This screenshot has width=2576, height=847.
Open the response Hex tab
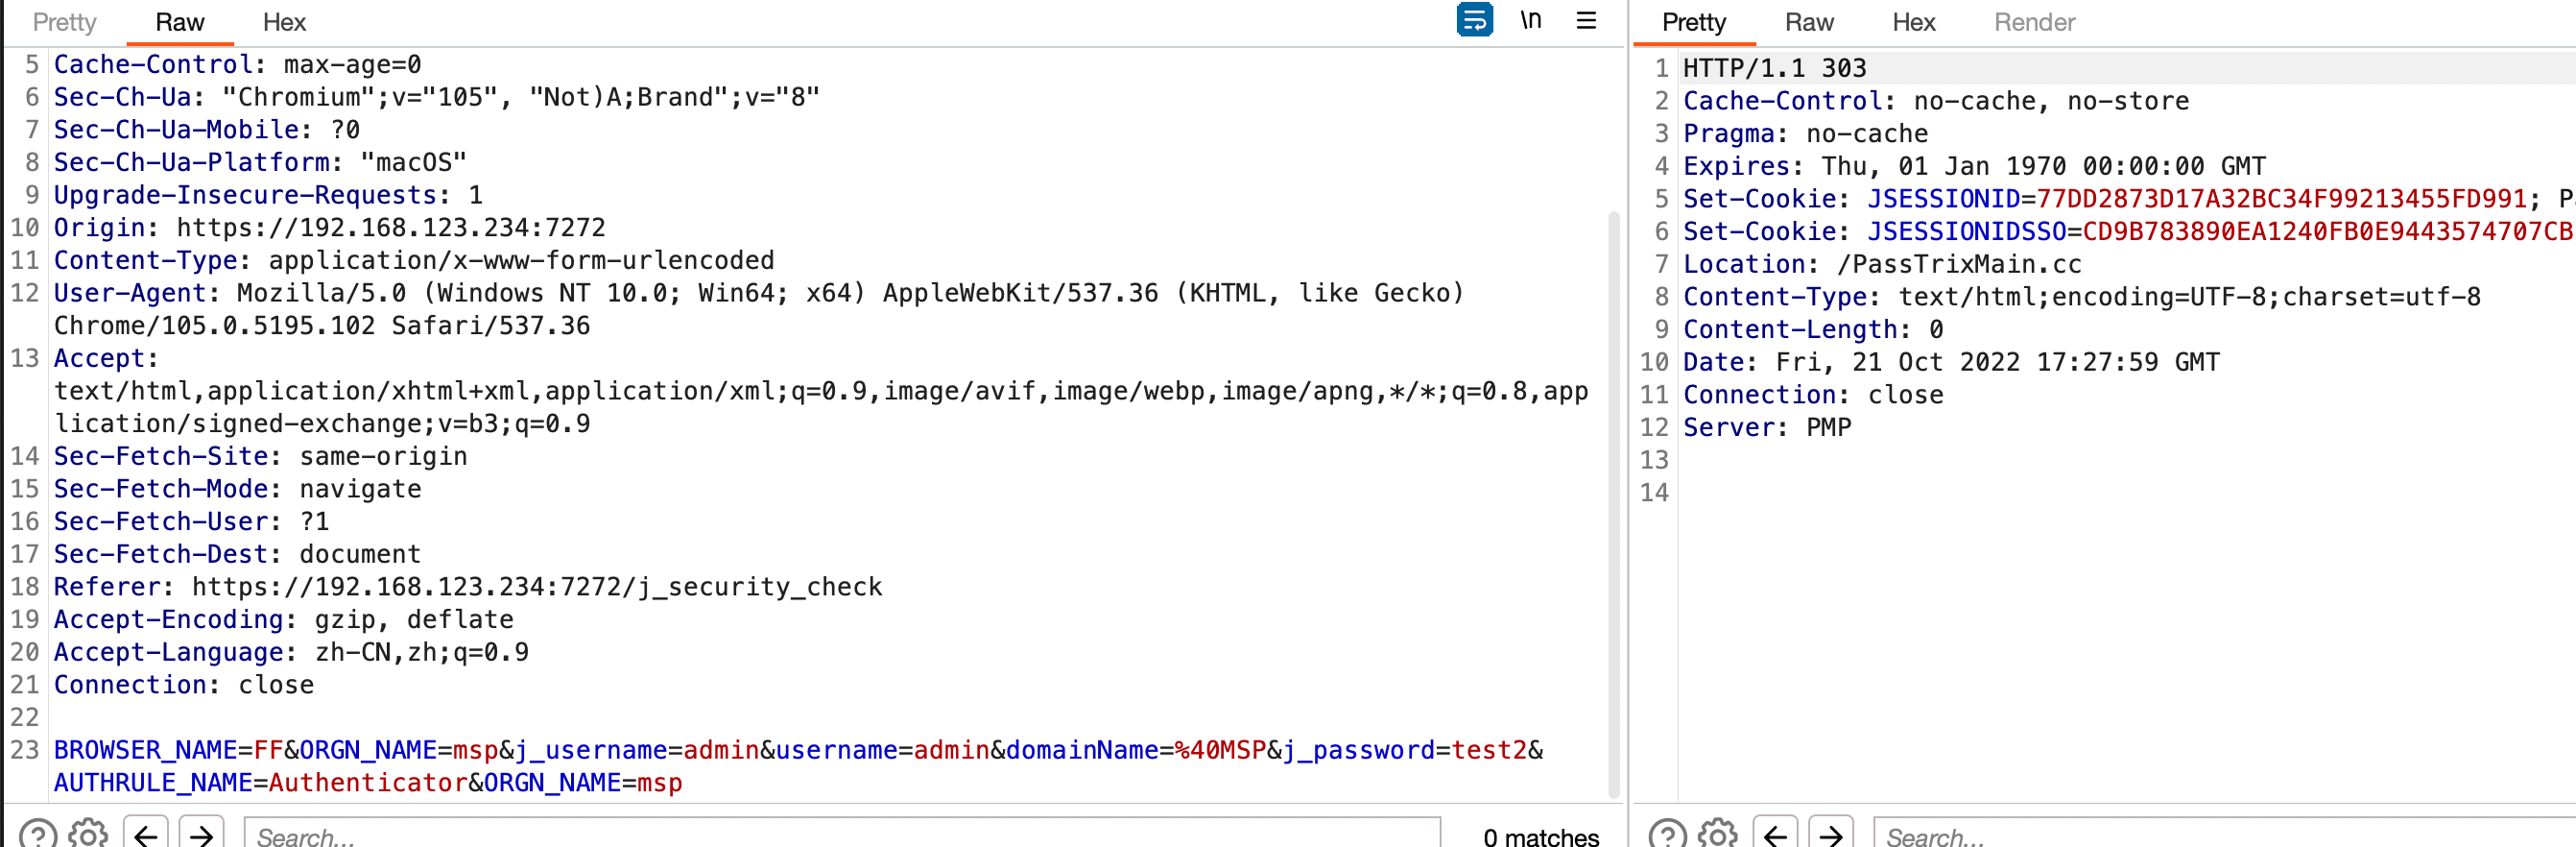tap(1913, 22)
